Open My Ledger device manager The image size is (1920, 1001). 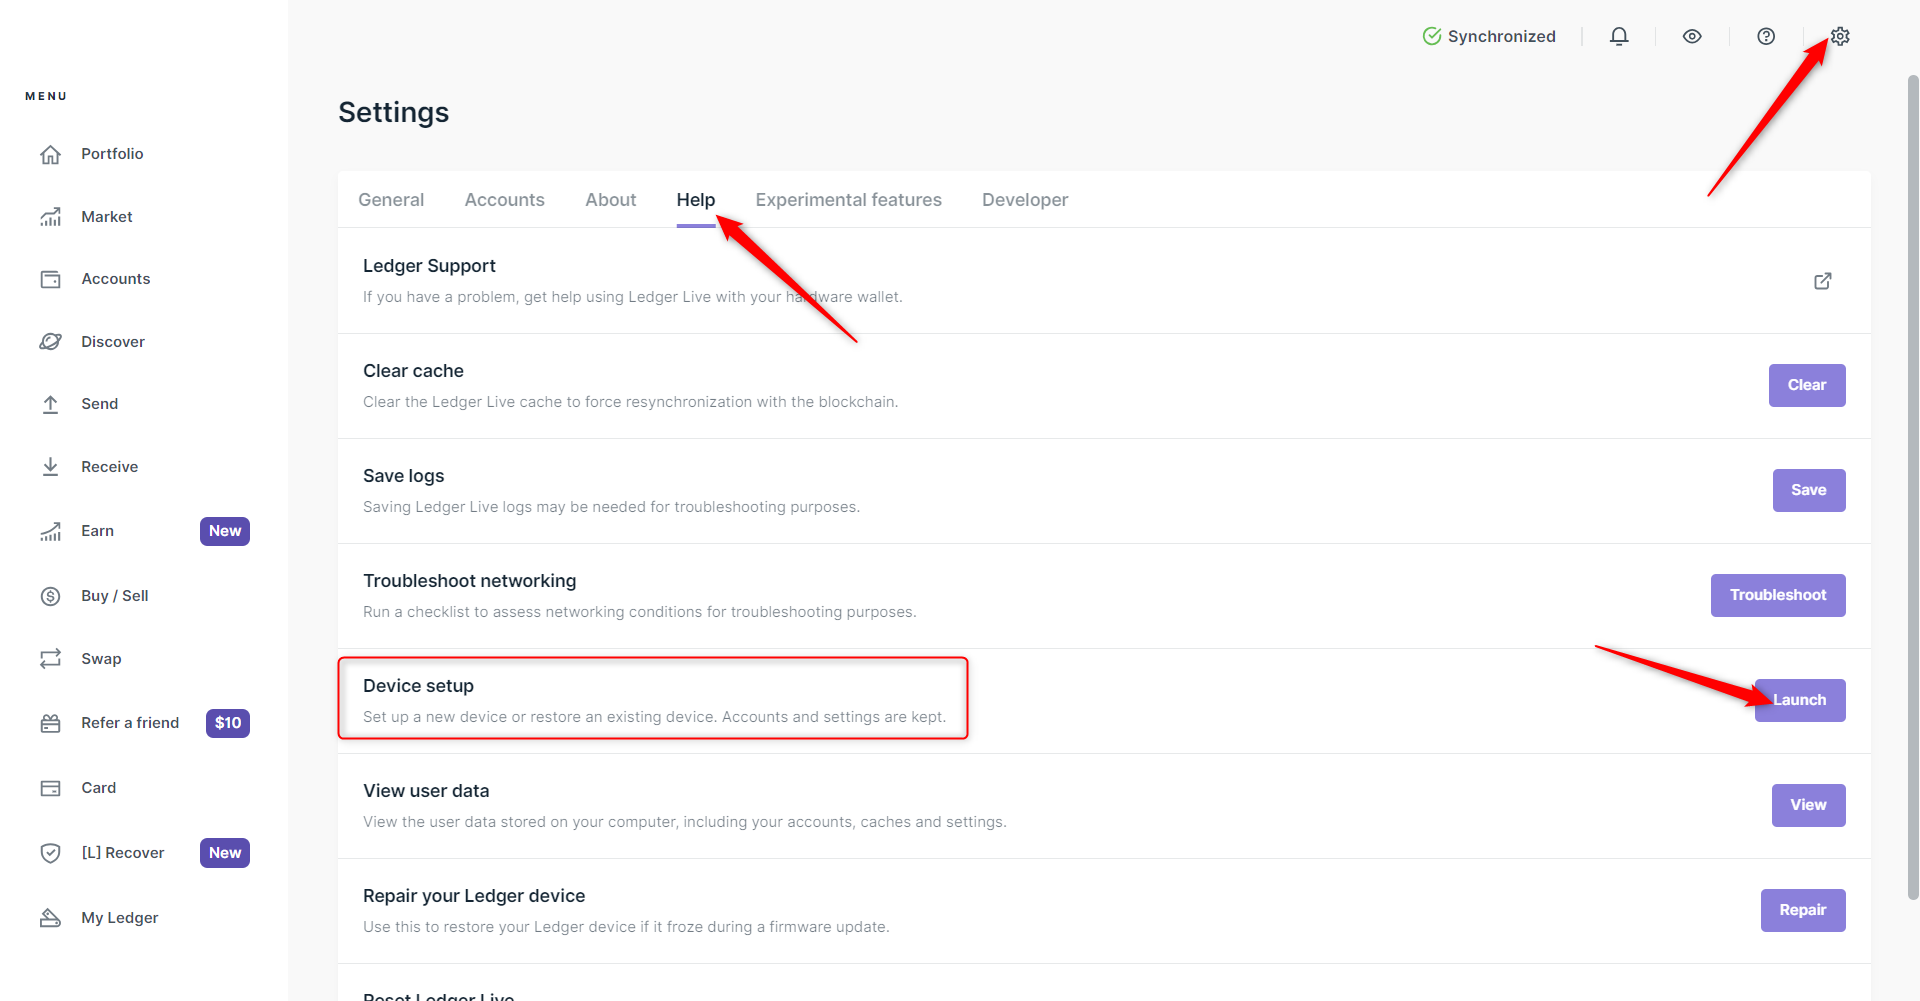pos(119,918)
